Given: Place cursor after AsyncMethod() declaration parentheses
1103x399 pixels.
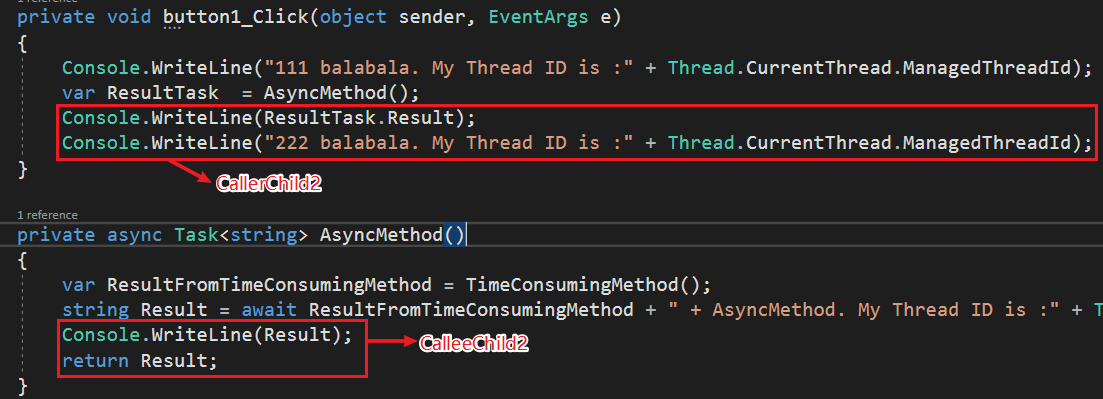Looking at the screenshot, I should click(x=466, y=234).
